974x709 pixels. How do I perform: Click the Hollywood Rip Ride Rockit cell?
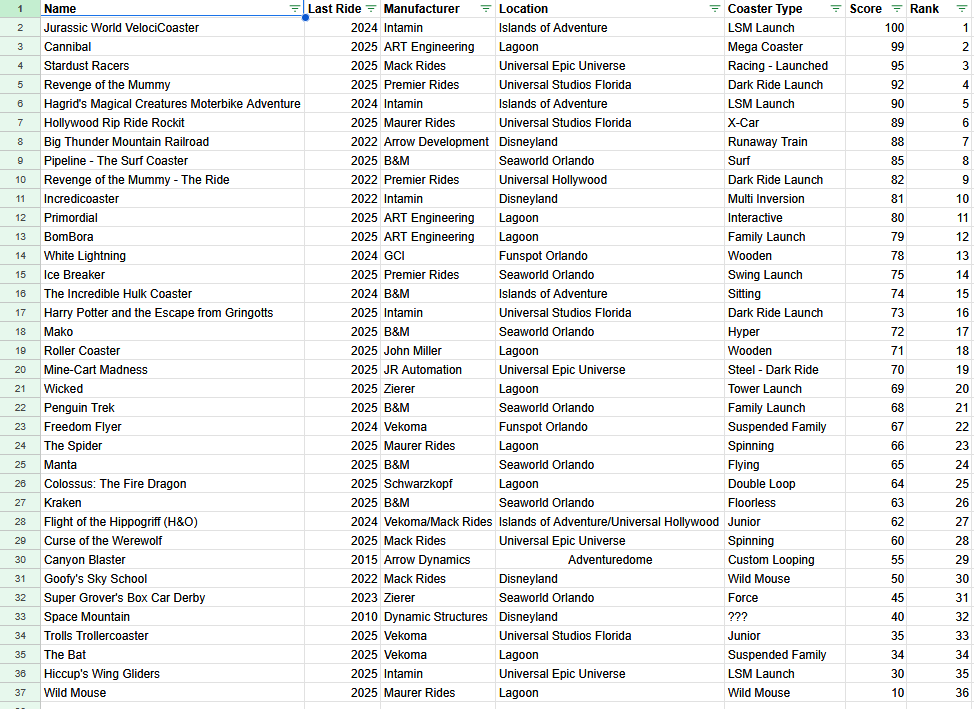[x=173, y=123]
